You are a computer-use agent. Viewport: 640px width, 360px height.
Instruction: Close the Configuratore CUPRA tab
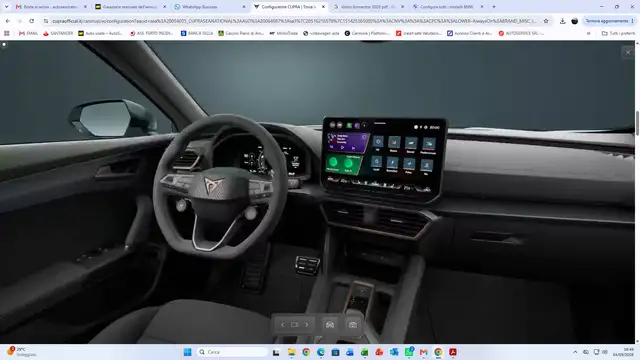point(323,7)
